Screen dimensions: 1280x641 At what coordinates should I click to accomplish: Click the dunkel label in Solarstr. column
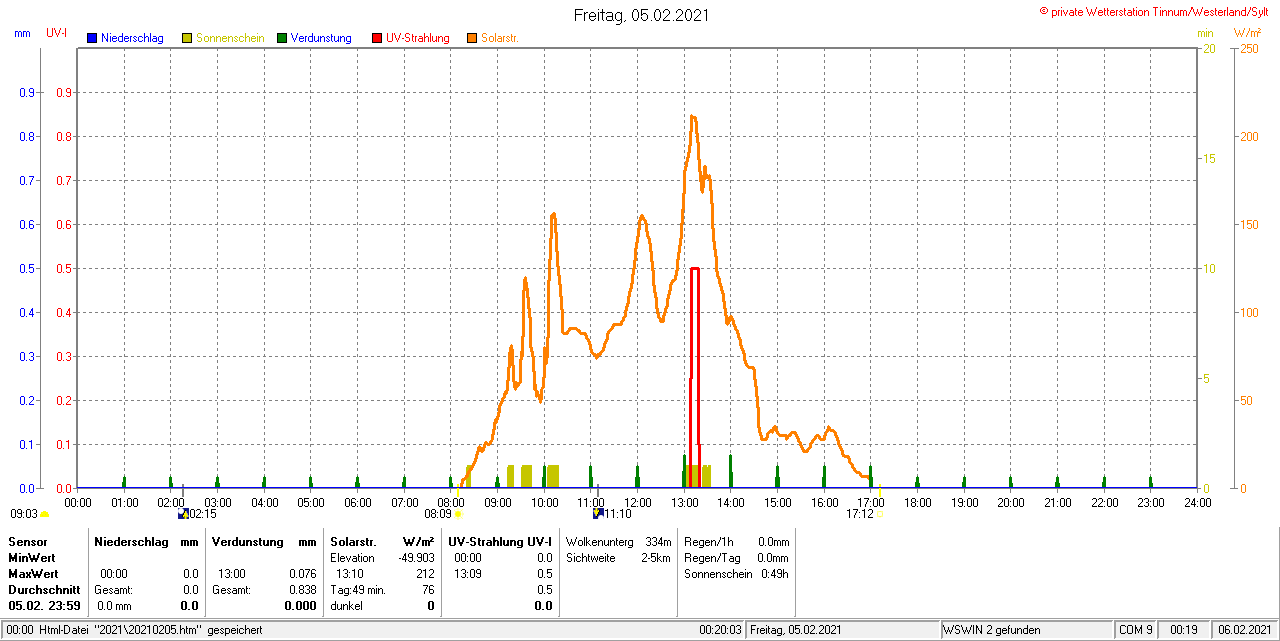346,606
